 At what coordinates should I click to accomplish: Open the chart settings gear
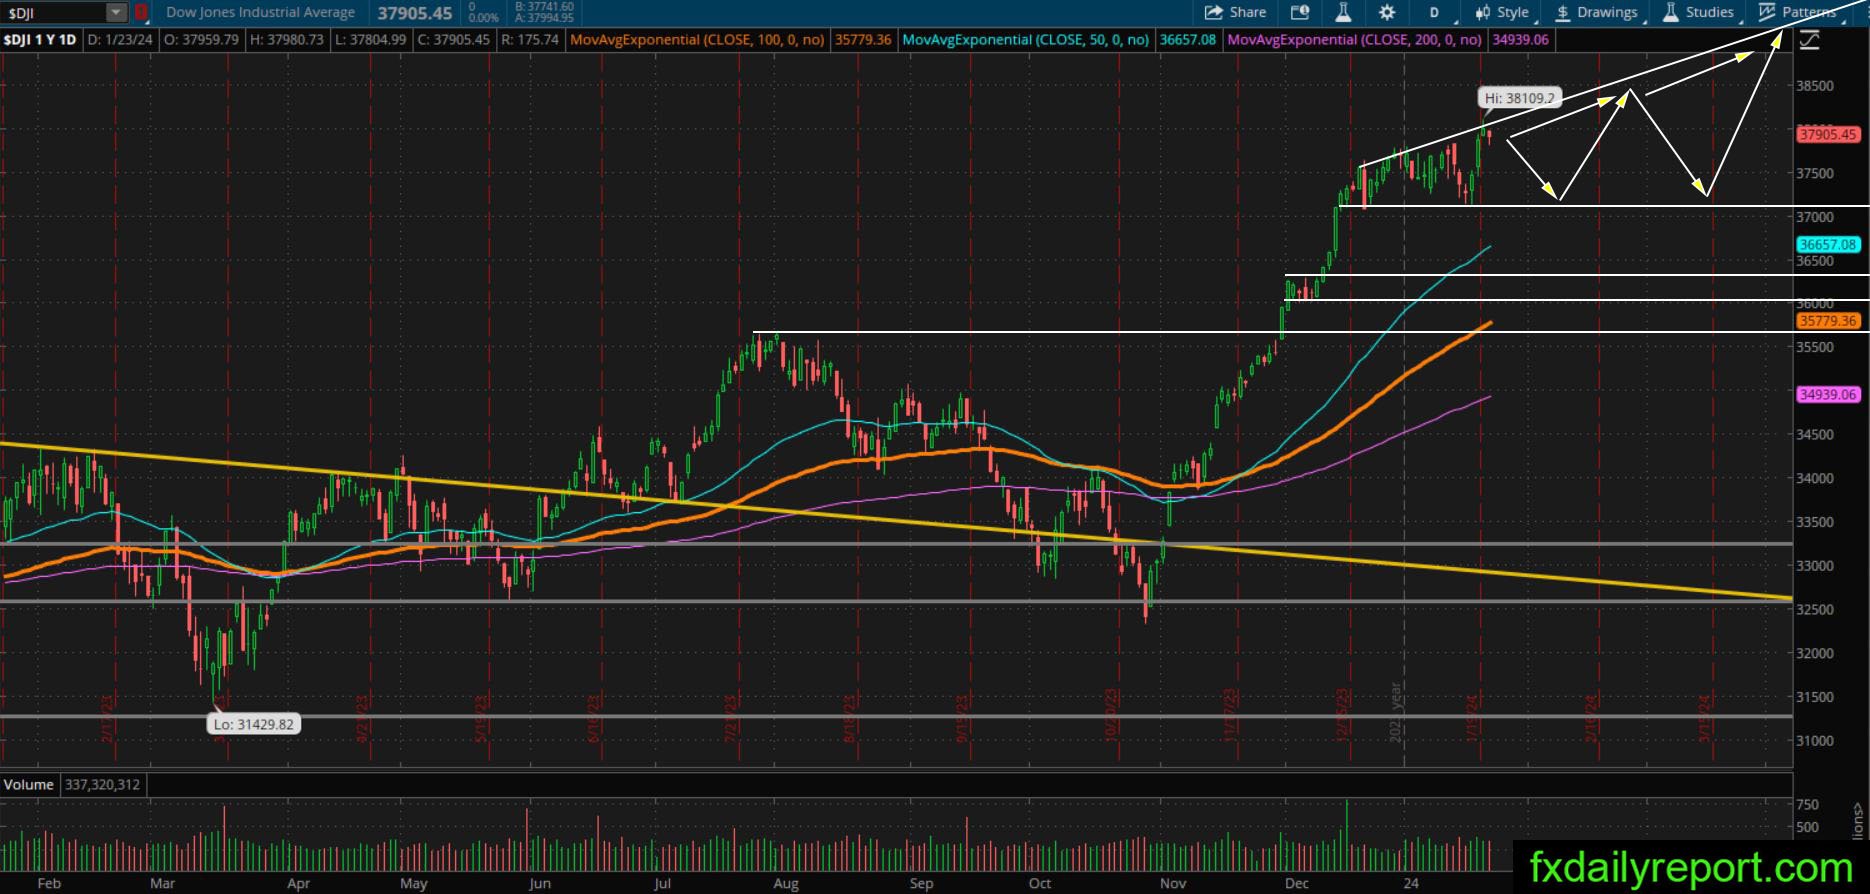click(1386, 13)
